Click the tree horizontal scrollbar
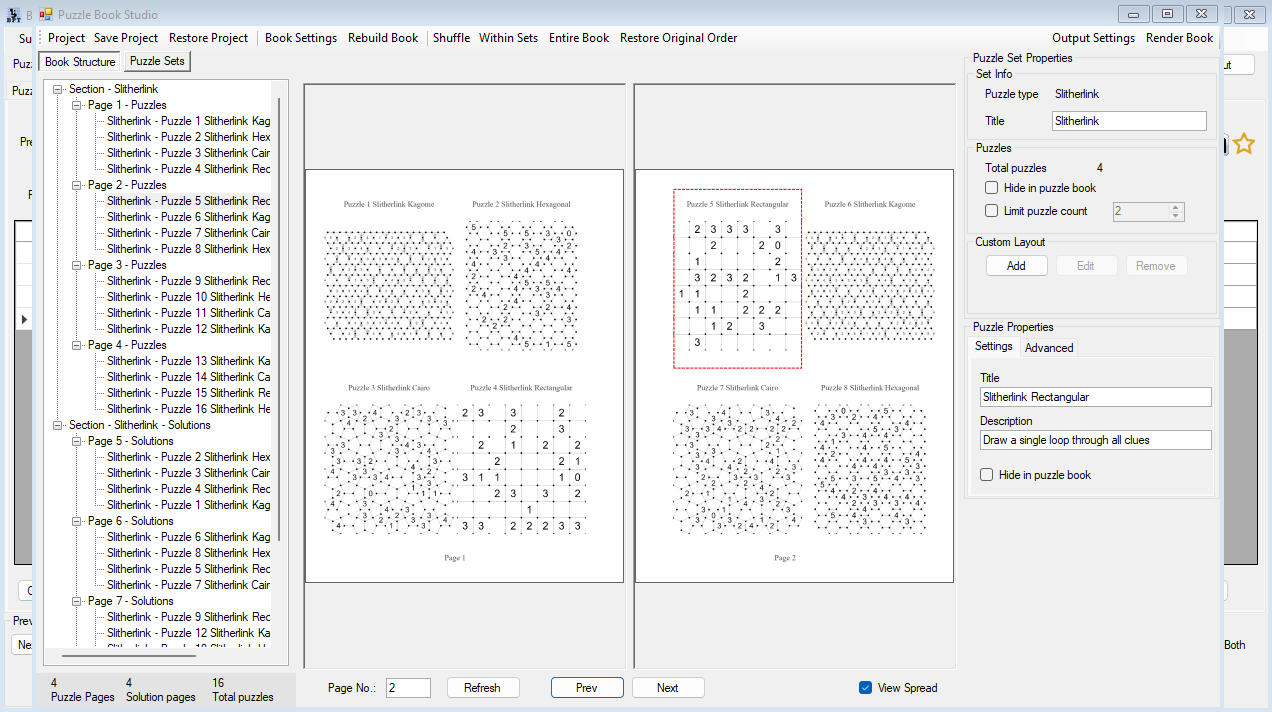The width and height of the screenshot is (1272, 712). (x=129, y=656)
